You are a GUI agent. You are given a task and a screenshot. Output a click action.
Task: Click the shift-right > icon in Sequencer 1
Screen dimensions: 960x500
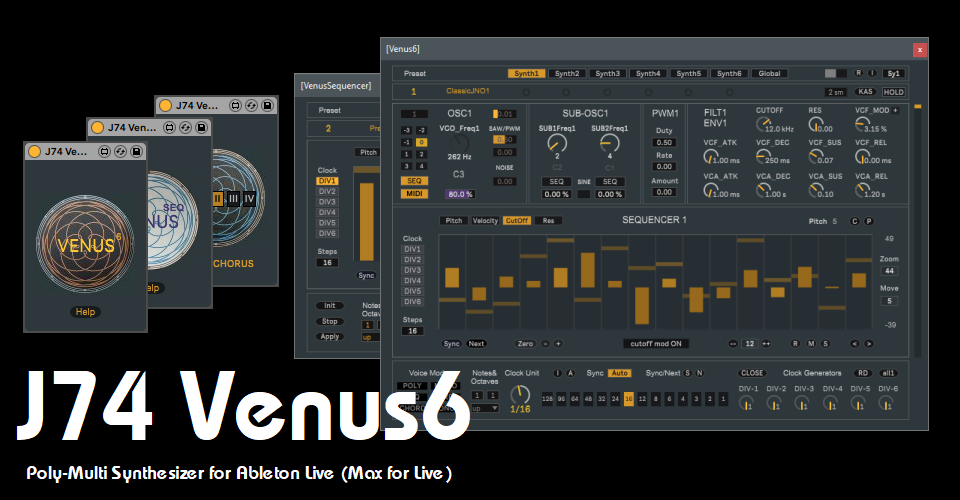coord(868,344)
